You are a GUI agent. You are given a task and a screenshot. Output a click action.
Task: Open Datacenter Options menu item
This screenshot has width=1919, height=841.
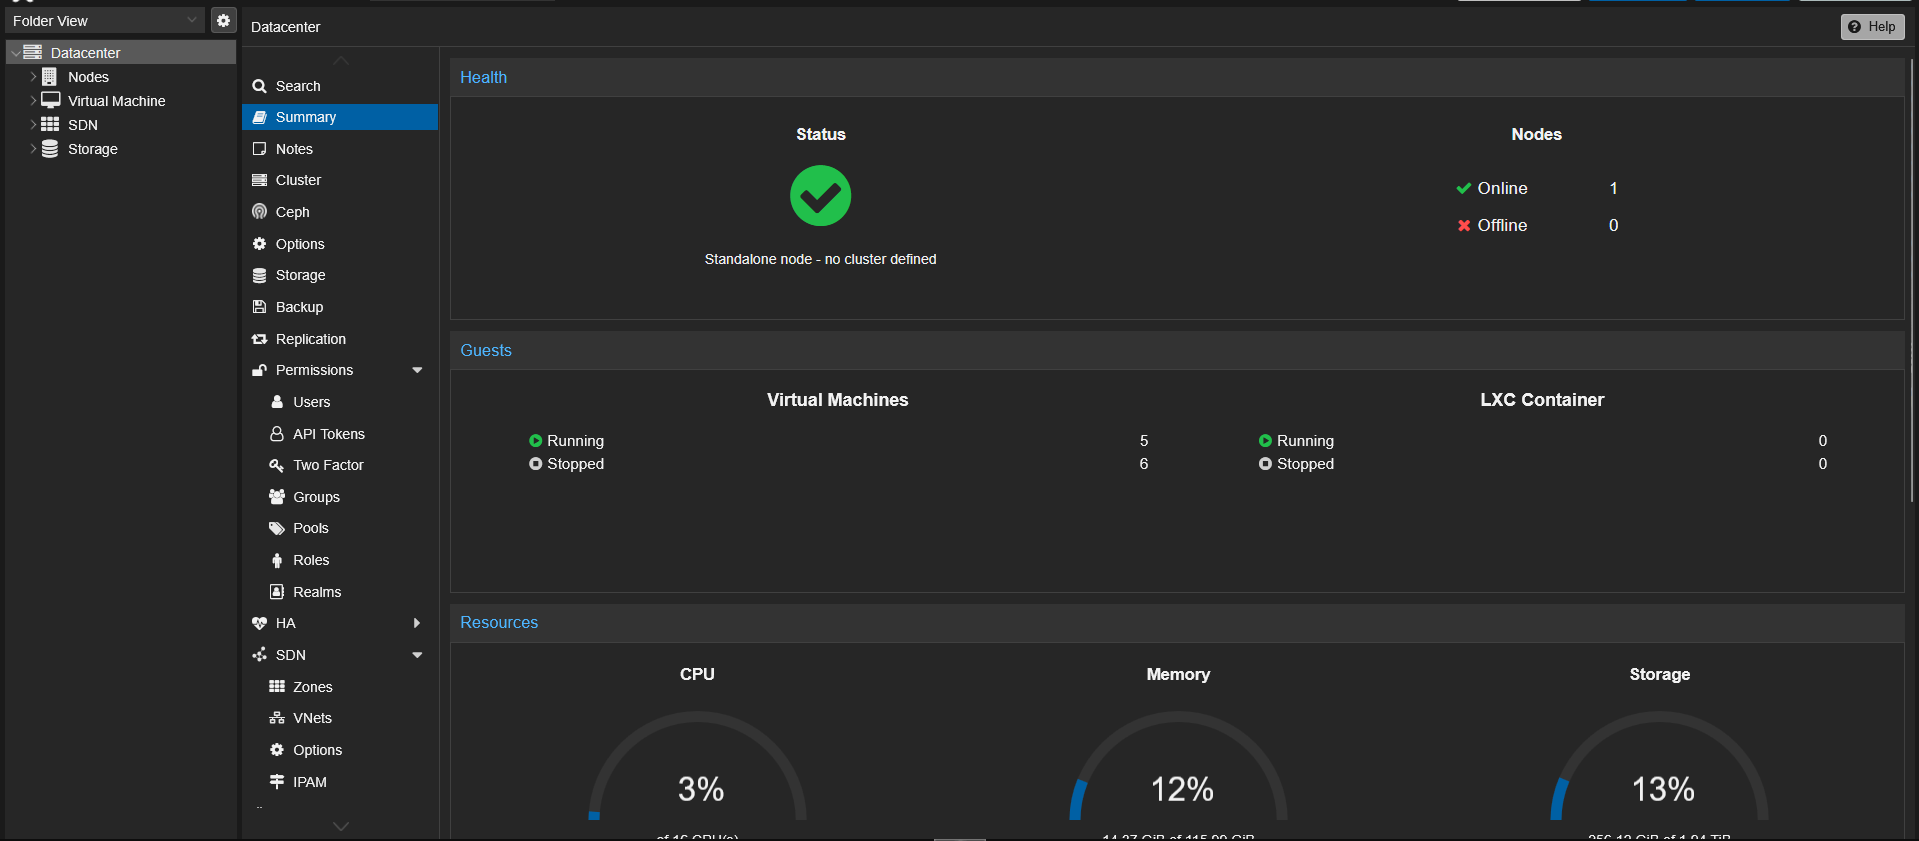pyautogui.click(x=340, y=244)
